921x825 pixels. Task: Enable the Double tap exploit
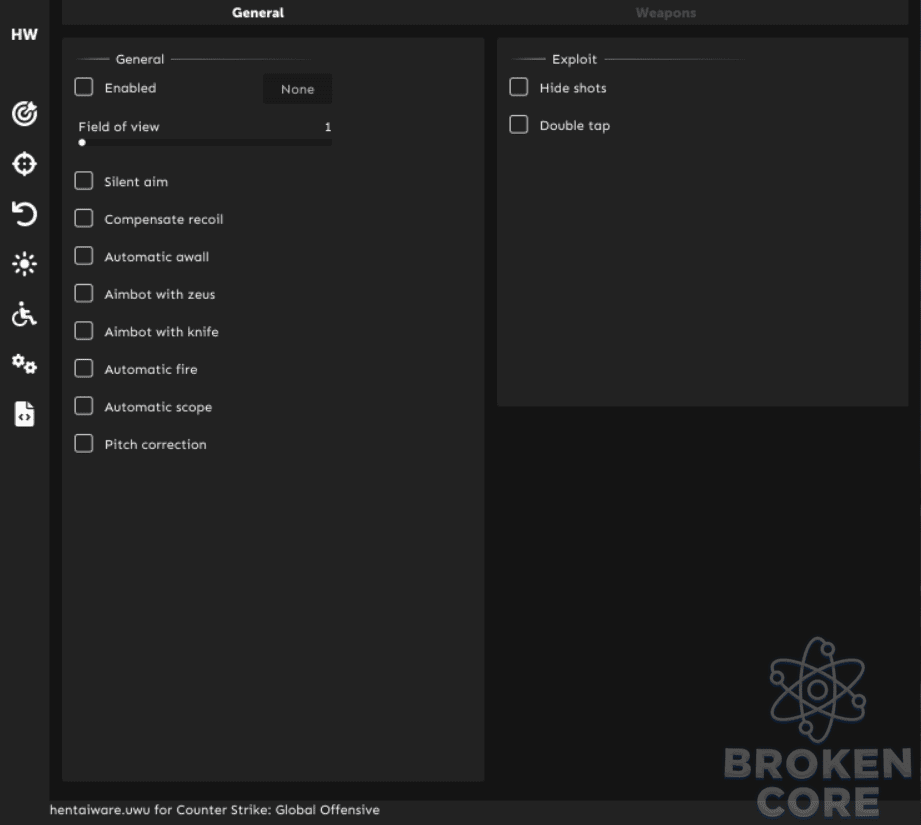(x=519, y=124)
